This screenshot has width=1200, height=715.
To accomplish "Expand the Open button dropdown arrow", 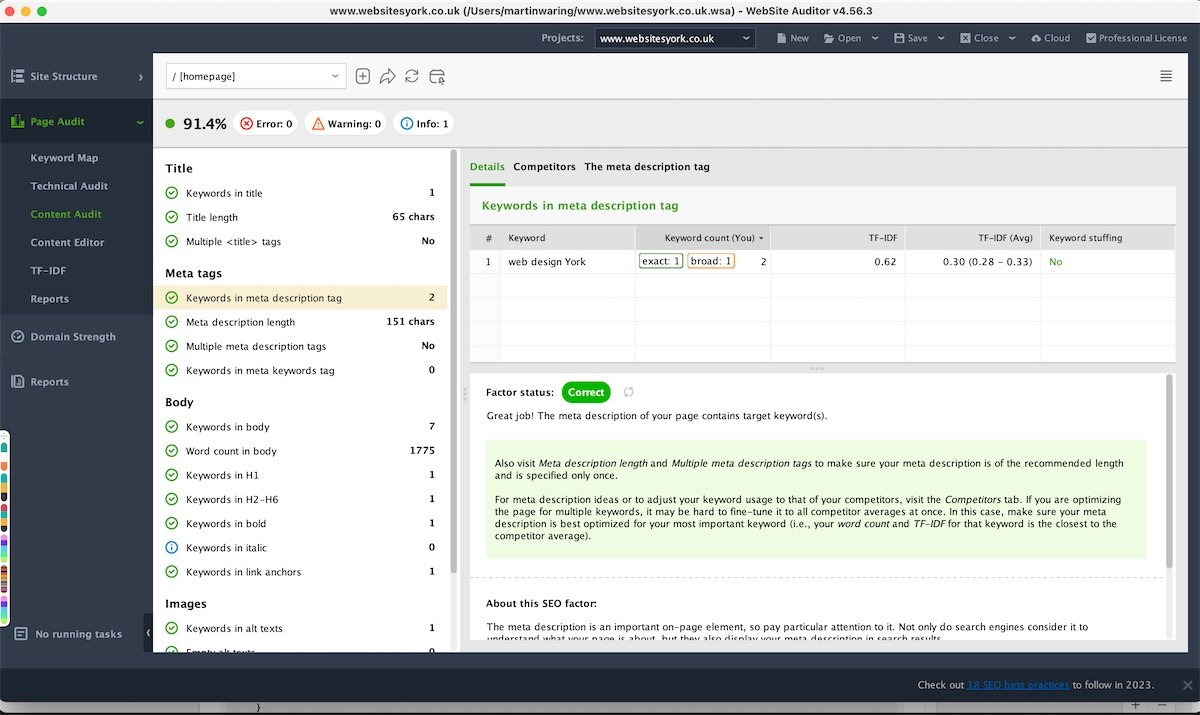I will tap(875, 38).
